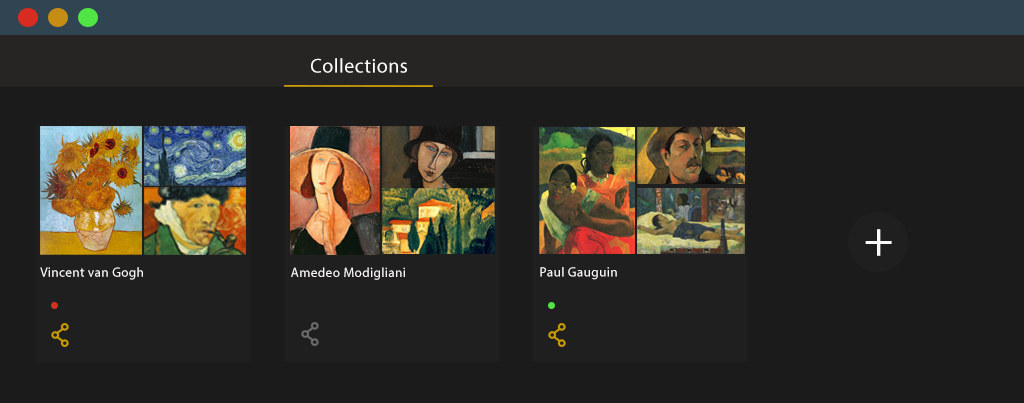
Task: Open Modigliani's woman in large hat painting
Action: (x=334, y=190)
